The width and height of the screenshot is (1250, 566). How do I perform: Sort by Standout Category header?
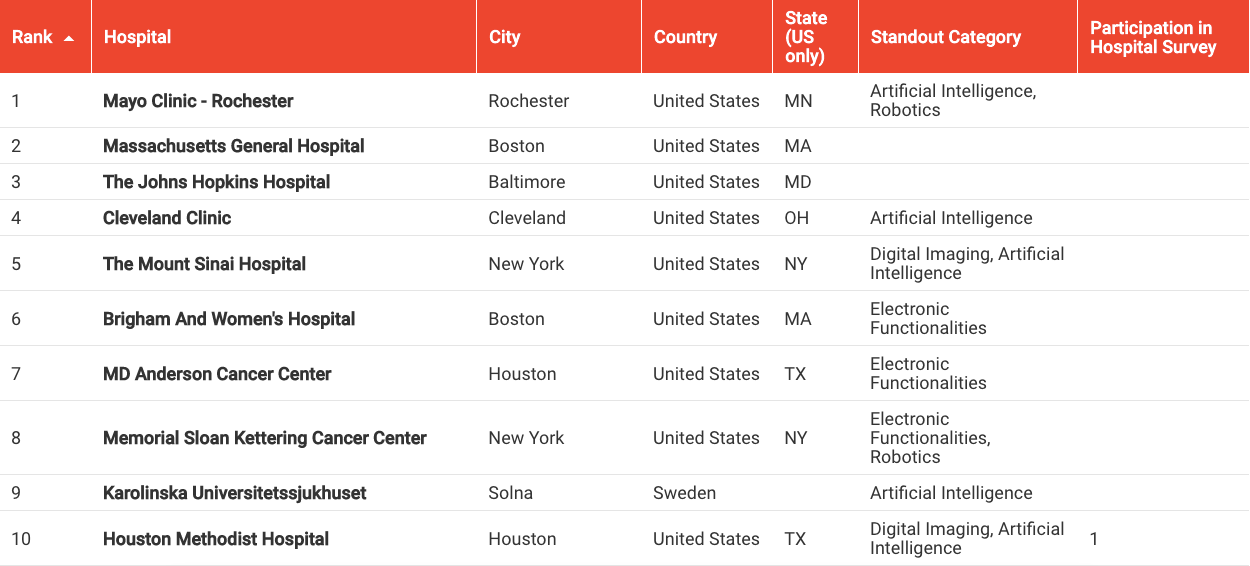click(945, 37)
